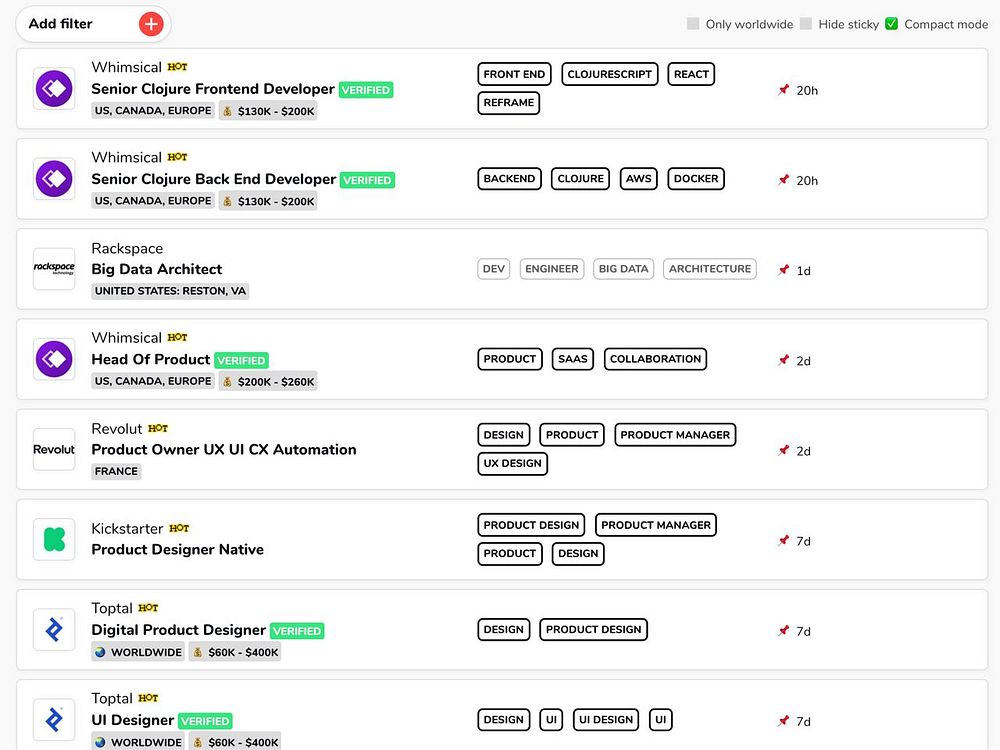
Task: Click the COLLABORATION tag
Action: point(655,359)
